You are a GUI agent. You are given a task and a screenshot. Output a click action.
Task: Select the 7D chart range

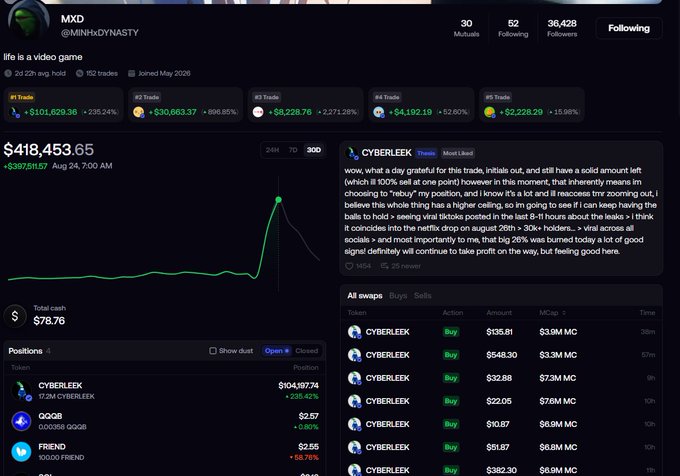coord(293,150)
